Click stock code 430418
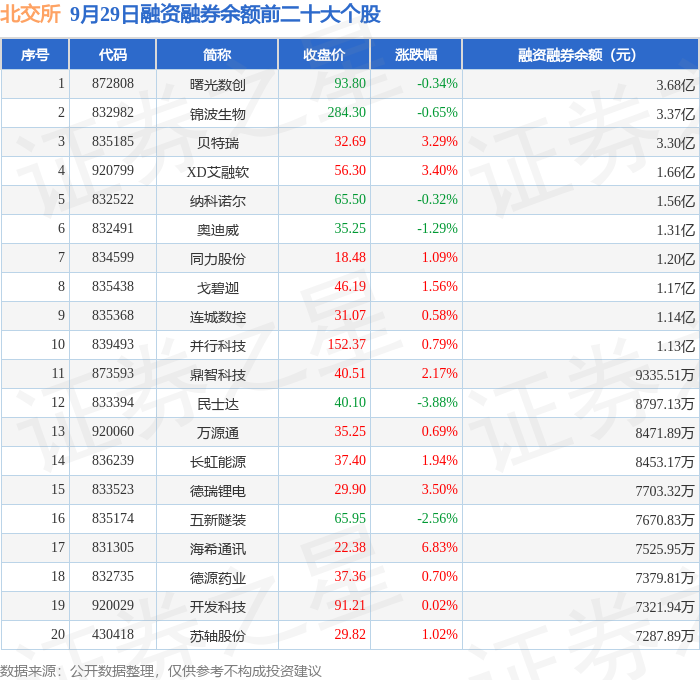The image size is (700, 680). click(113, 635)
